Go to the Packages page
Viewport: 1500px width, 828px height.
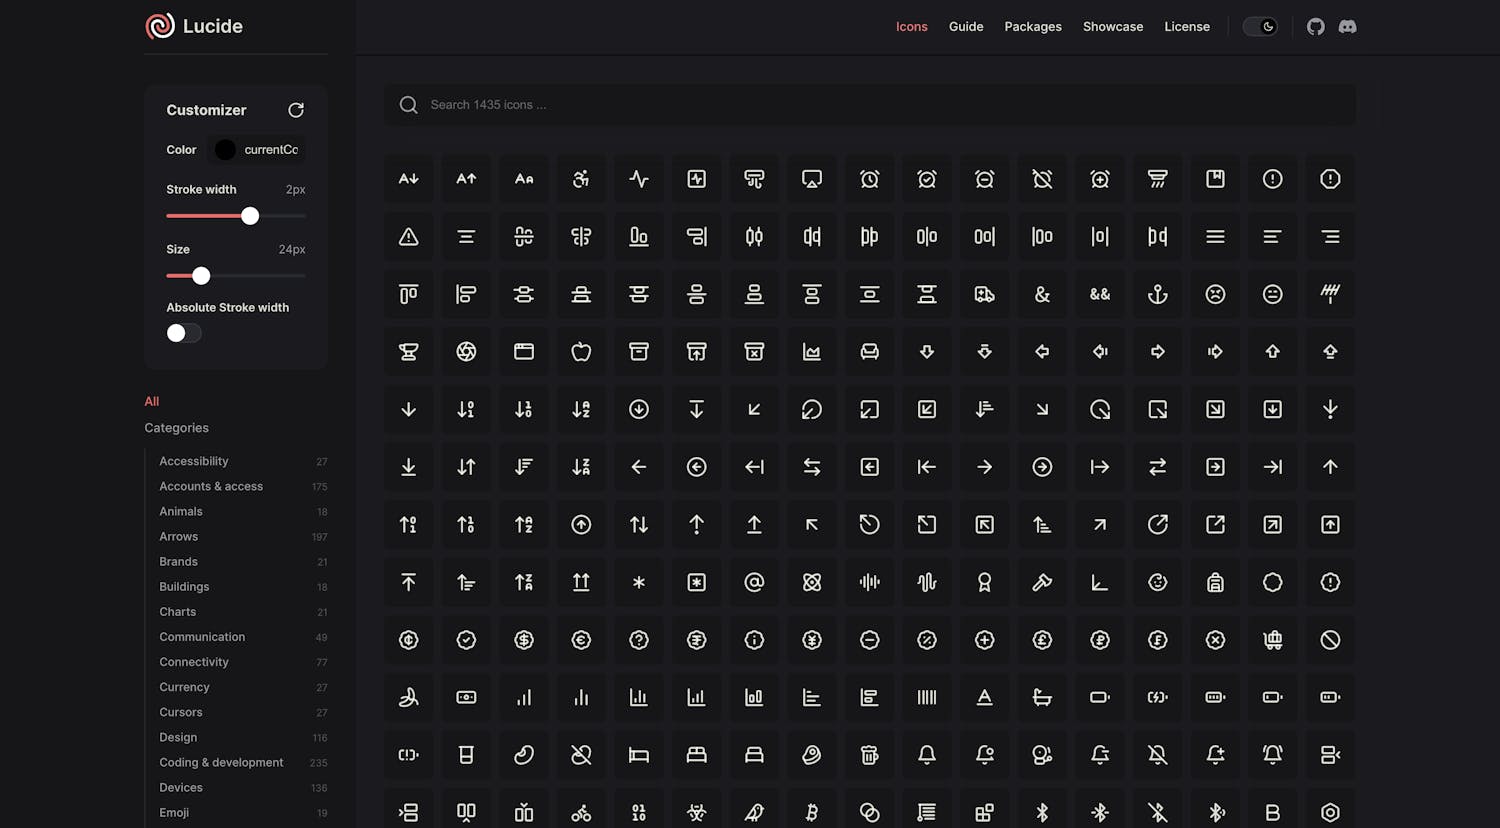pos(1033,27)
